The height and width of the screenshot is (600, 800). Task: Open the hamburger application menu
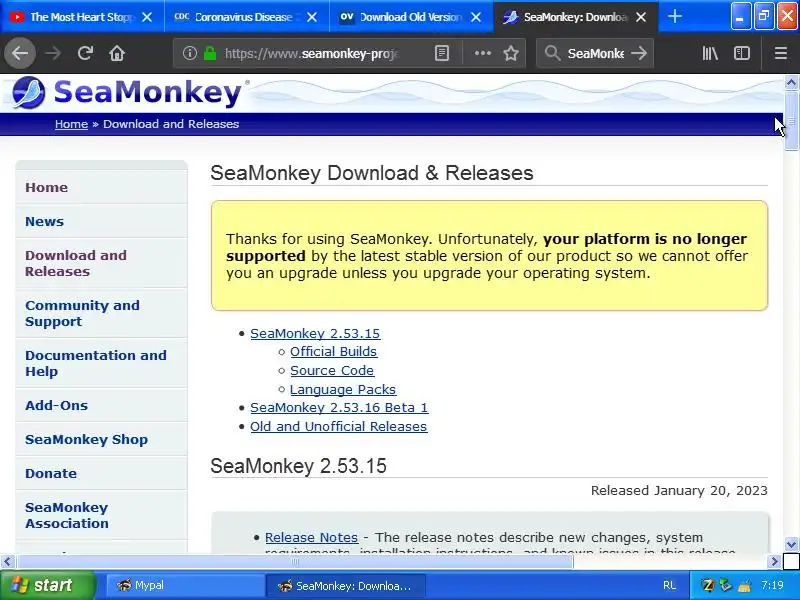pyautogui.click(x=781, y=53)
